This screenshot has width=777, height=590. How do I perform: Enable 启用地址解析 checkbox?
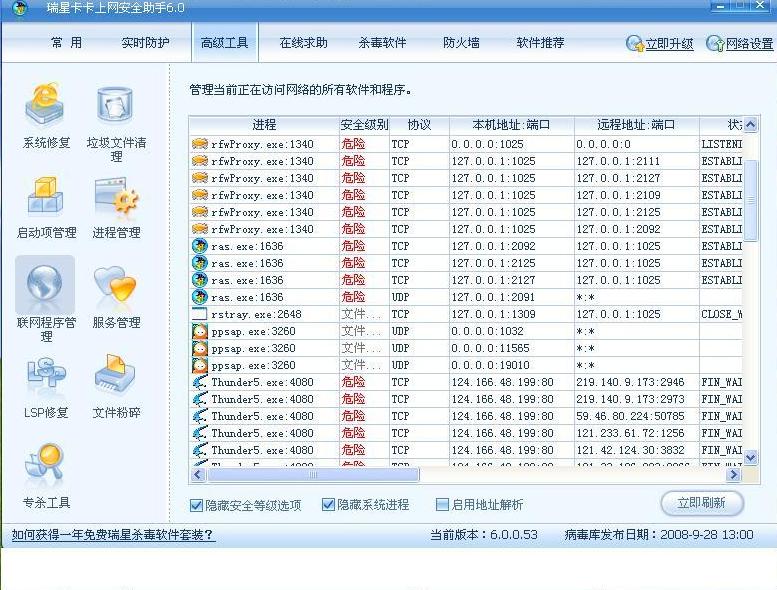pyautogui.click(x=442, y=504)
